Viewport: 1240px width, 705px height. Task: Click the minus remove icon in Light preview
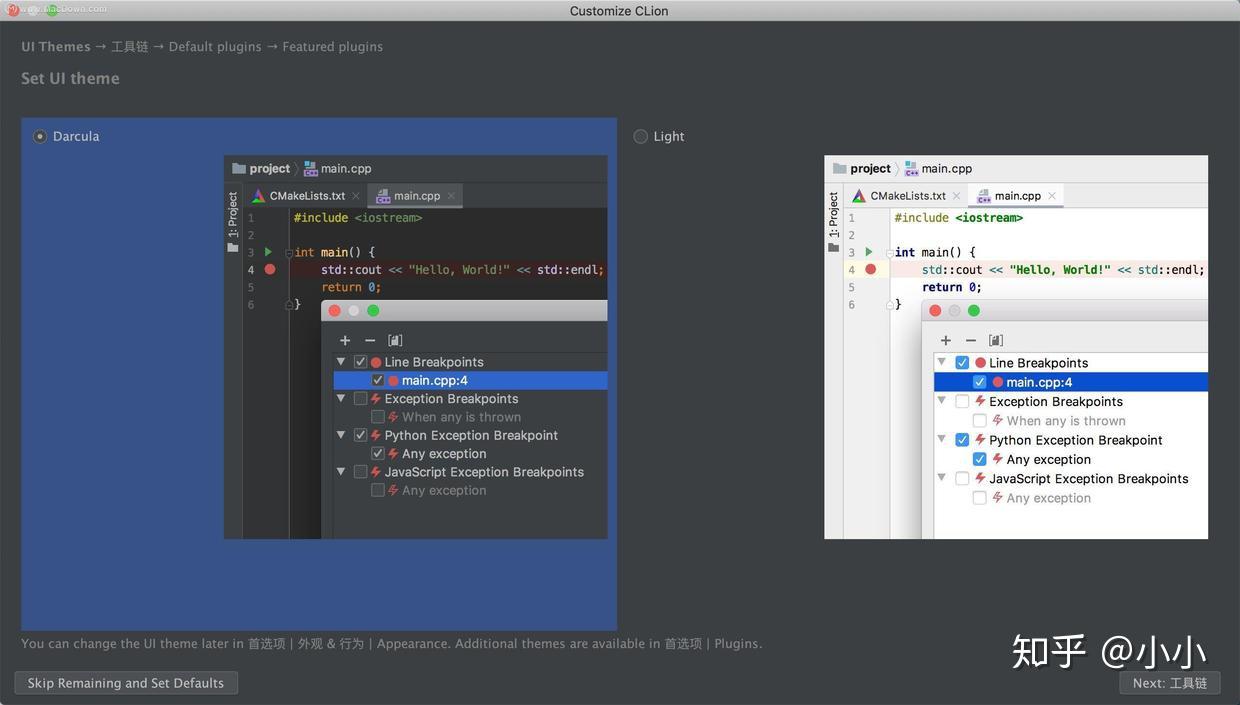point(971,341)
